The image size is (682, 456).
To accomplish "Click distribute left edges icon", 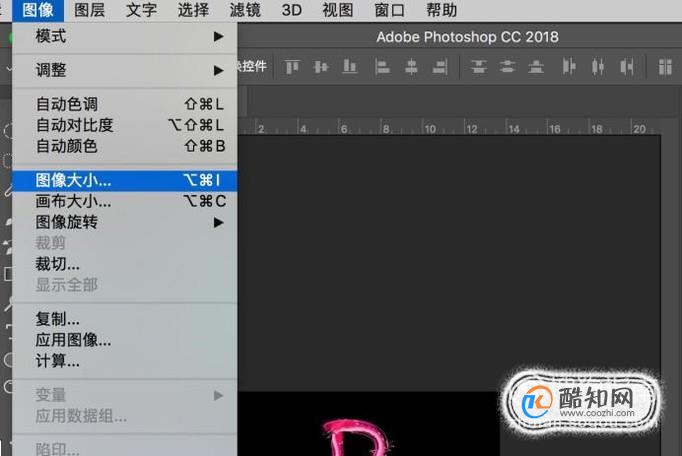I will point(568,67).
